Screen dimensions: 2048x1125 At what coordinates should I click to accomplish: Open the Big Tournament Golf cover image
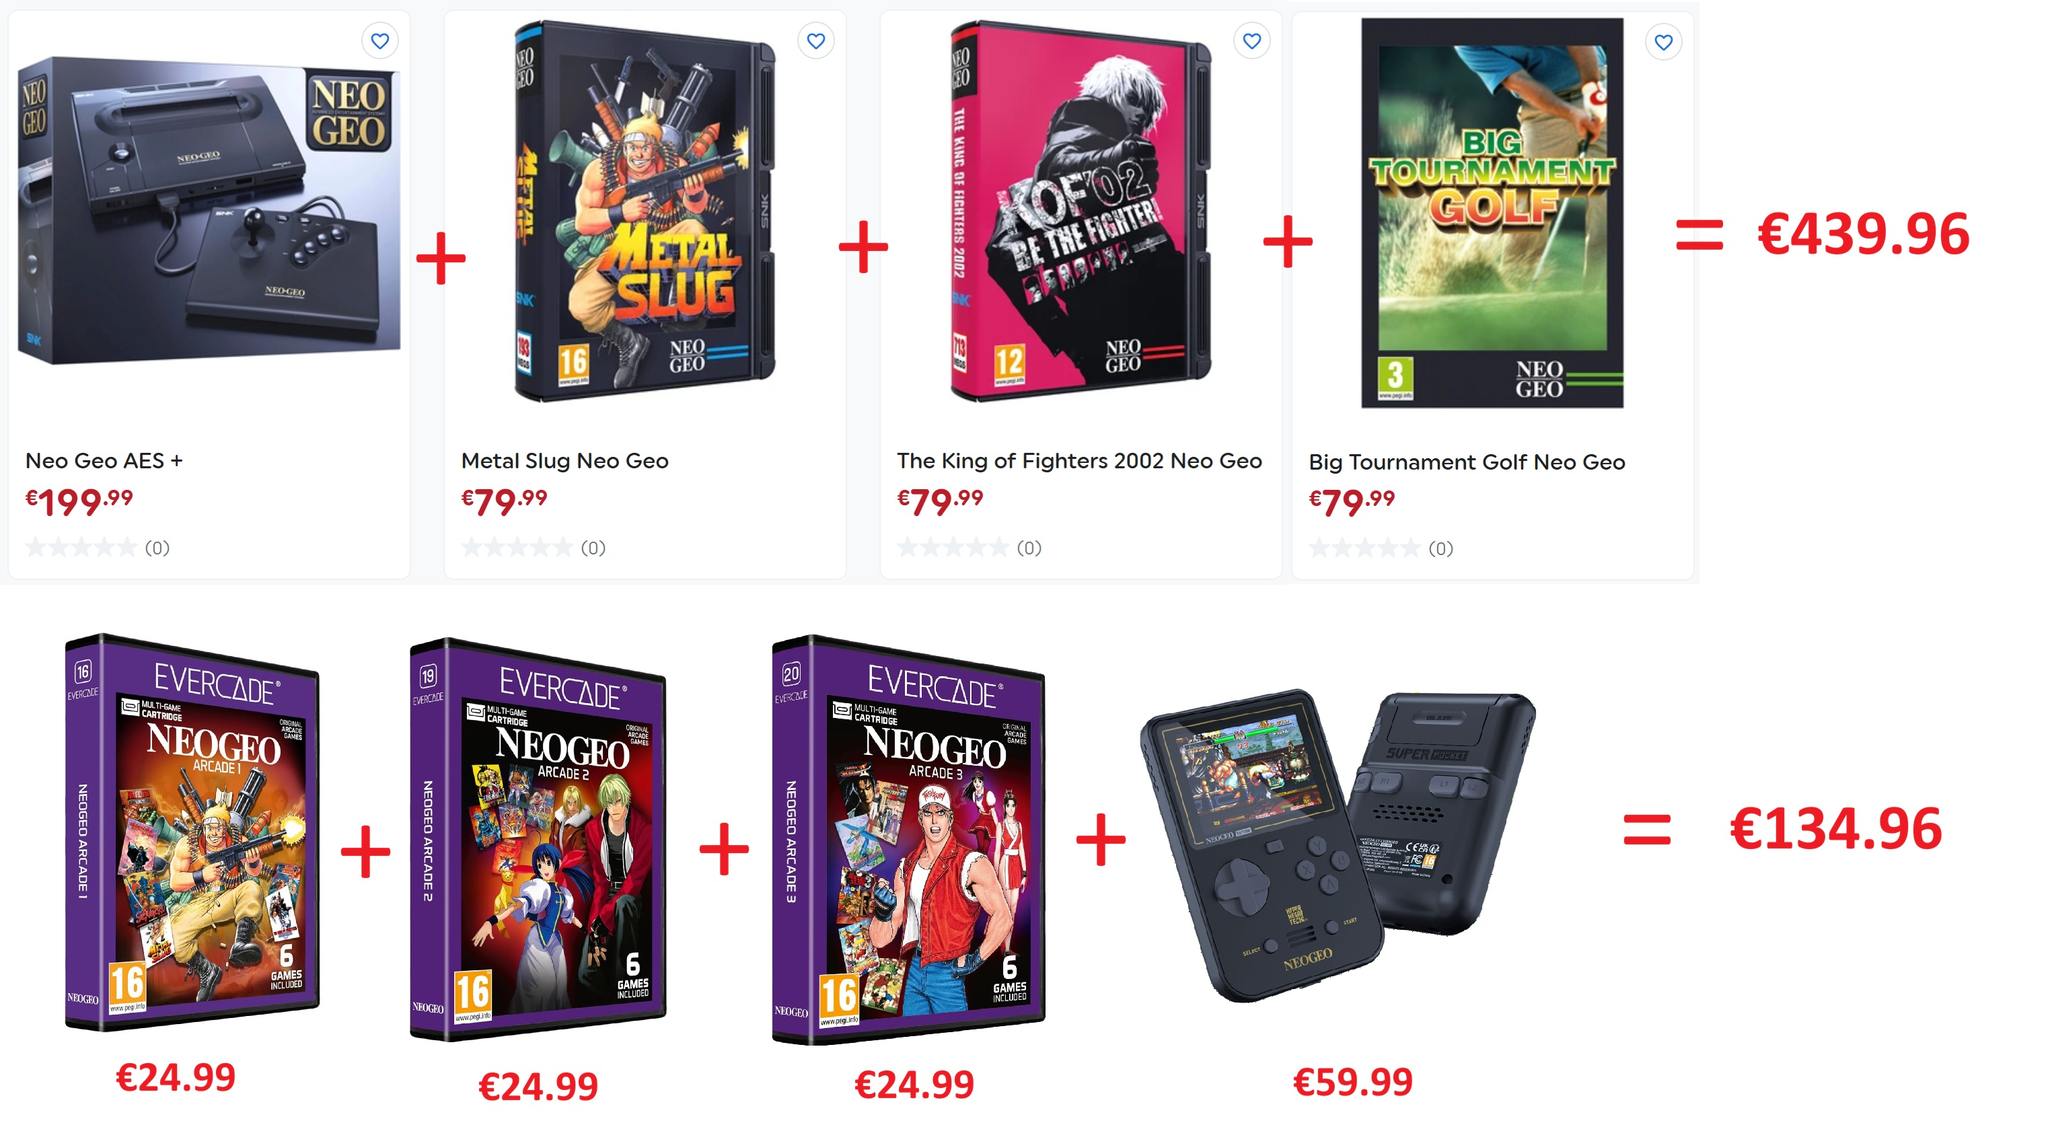1492,213
